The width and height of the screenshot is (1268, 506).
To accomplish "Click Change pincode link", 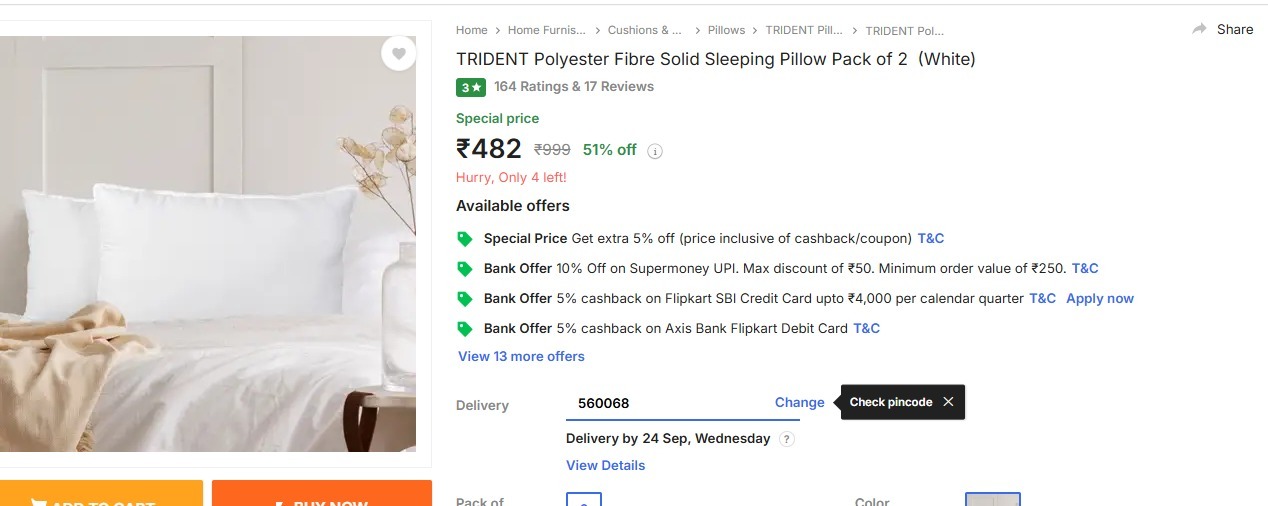I will 799,402.
